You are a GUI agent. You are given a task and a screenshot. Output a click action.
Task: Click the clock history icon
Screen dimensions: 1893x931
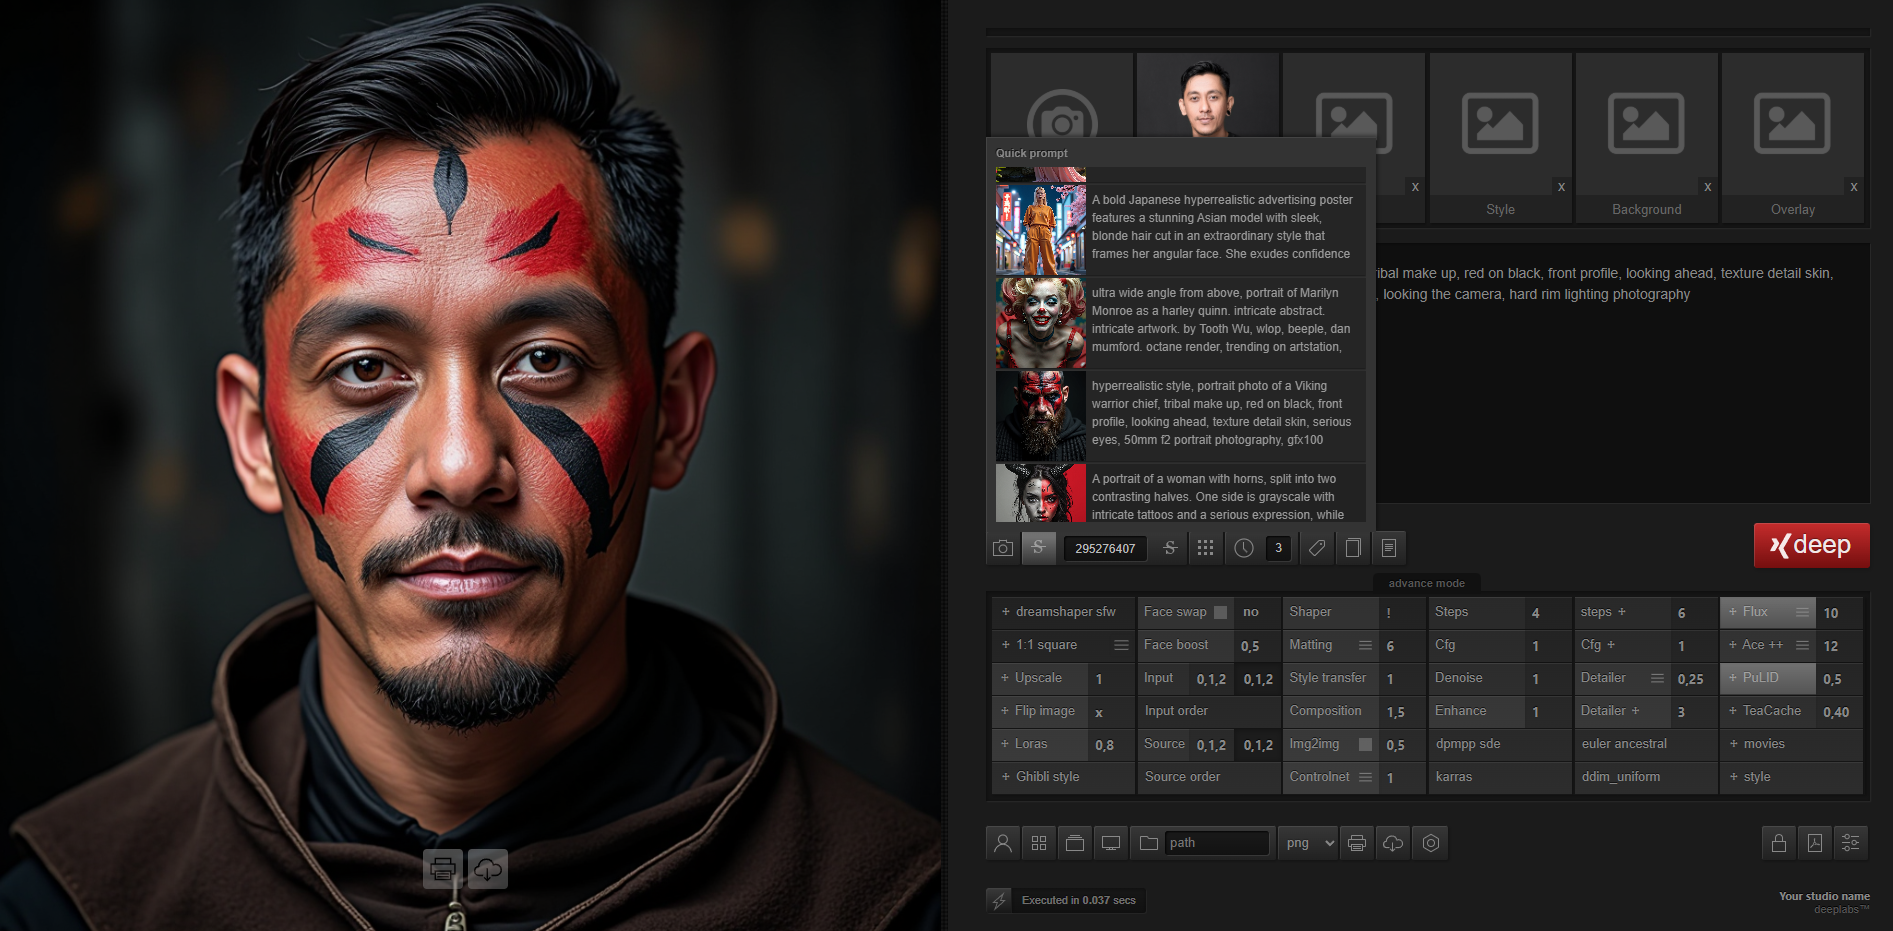click(x=1244, y=548)
